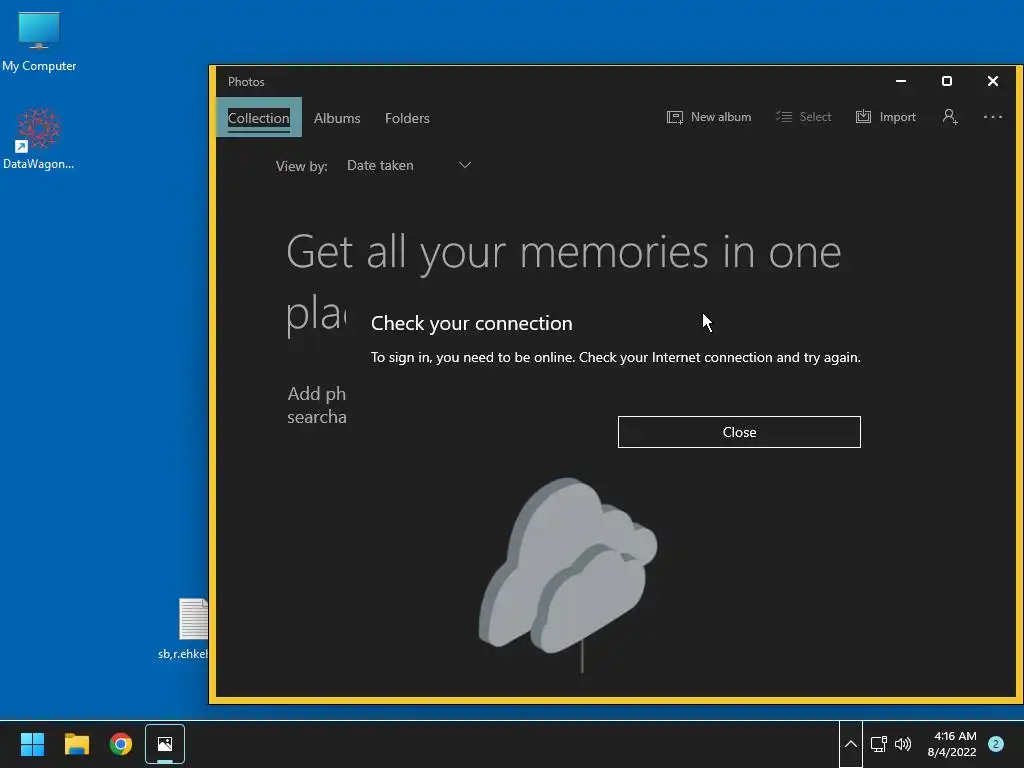Click the volume speaker tray icon

pyautogui.click(x=903, y=744)
